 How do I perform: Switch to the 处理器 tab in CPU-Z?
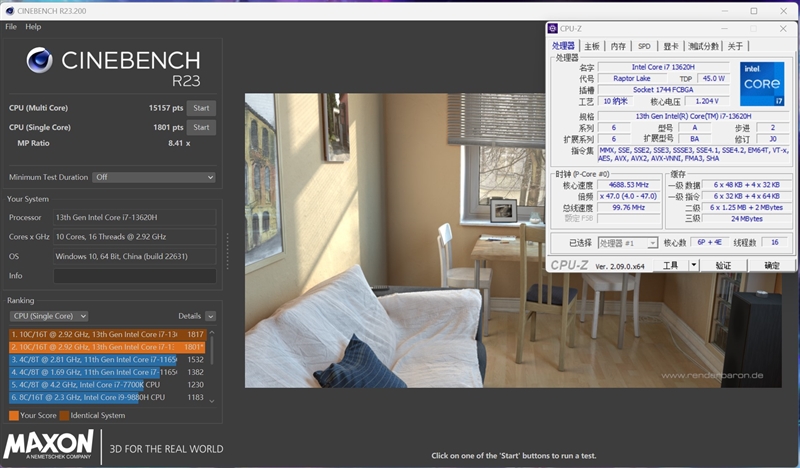(563, 46)
